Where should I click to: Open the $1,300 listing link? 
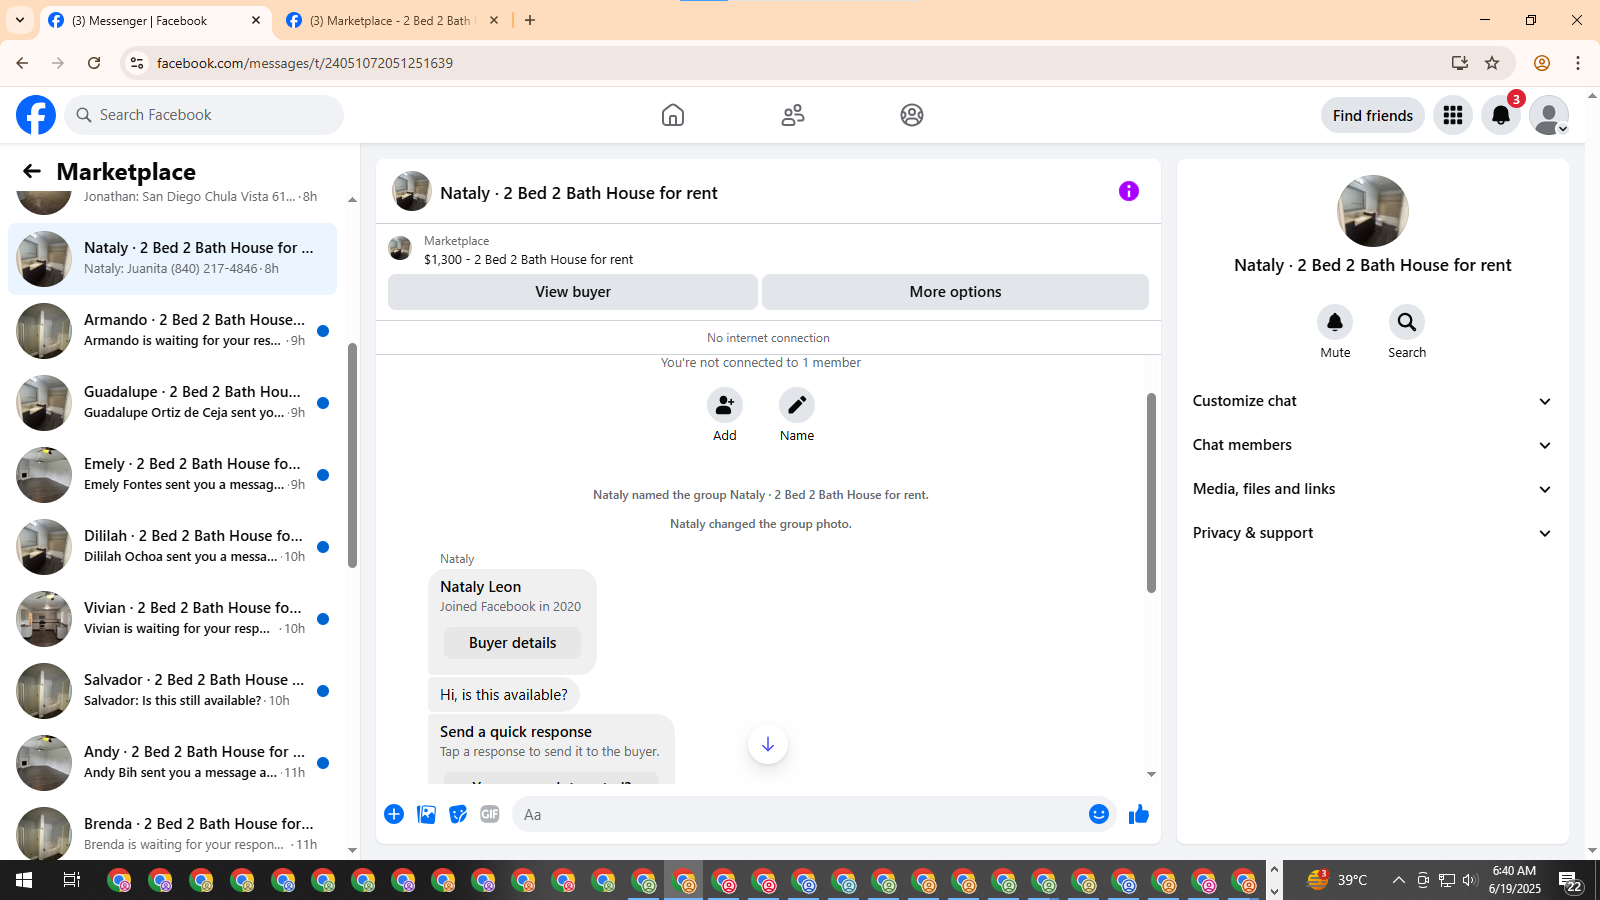528,260
